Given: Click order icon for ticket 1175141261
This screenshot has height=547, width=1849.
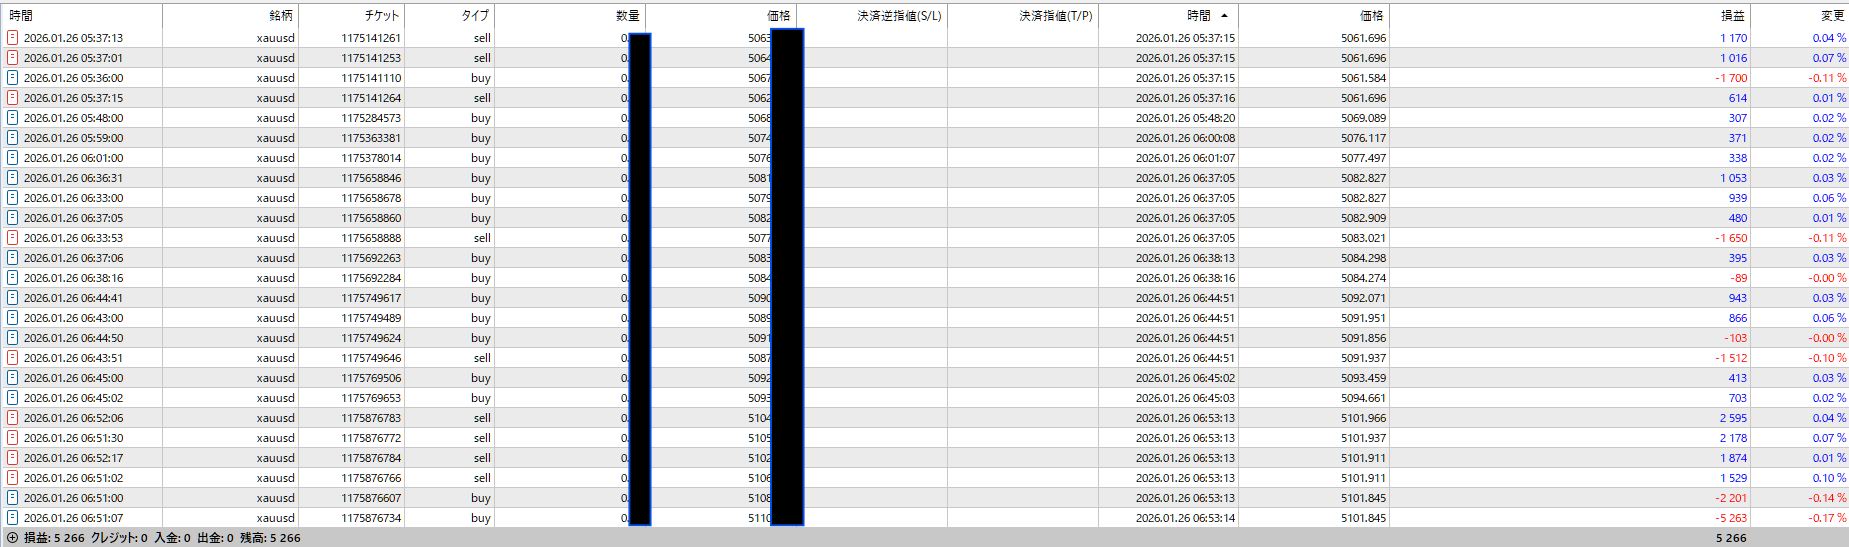Looking at the screenshot, I should point(12,37).
